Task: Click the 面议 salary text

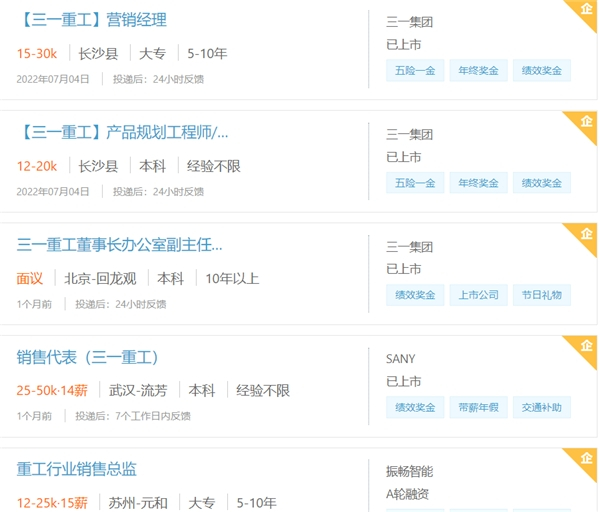Action: tap(29, 279)
